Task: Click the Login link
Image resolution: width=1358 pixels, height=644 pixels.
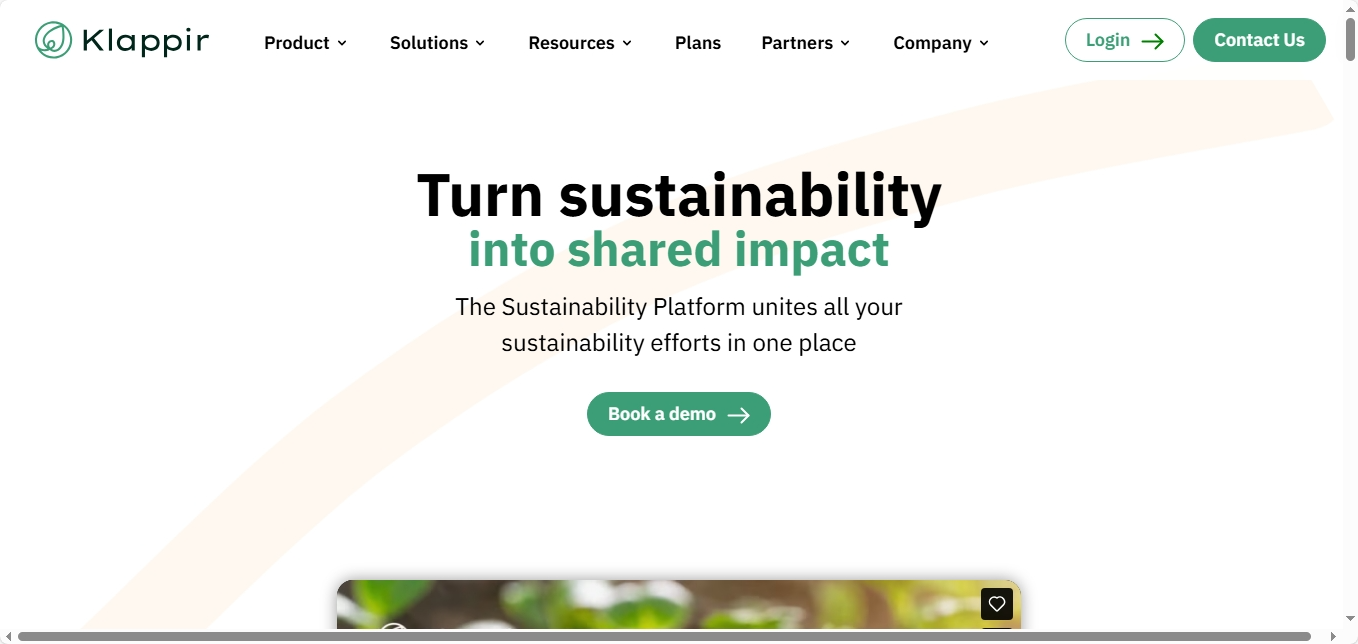Action: coord(1108,40)
